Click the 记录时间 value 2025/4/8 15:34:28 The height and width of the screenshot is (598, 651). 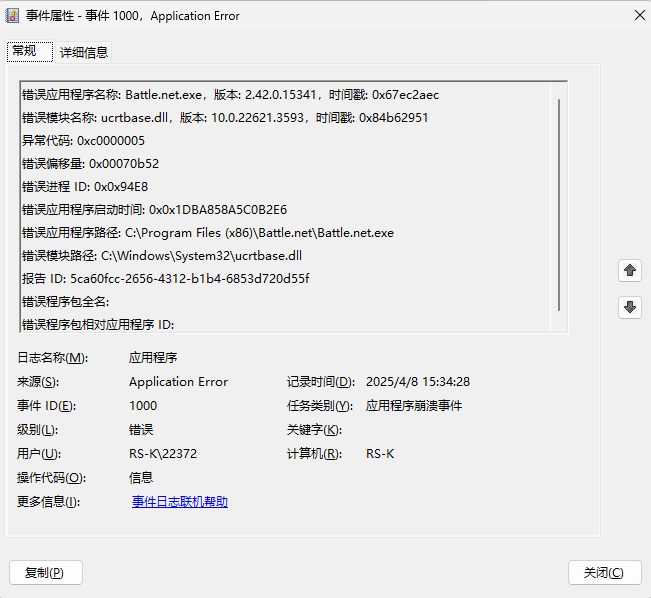pyautogui.click(x=418, y=382)
